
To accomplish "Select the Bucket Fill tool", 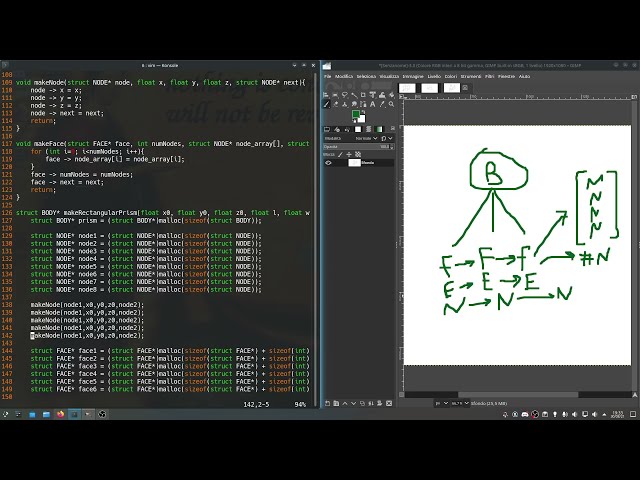I will (392, 95).
